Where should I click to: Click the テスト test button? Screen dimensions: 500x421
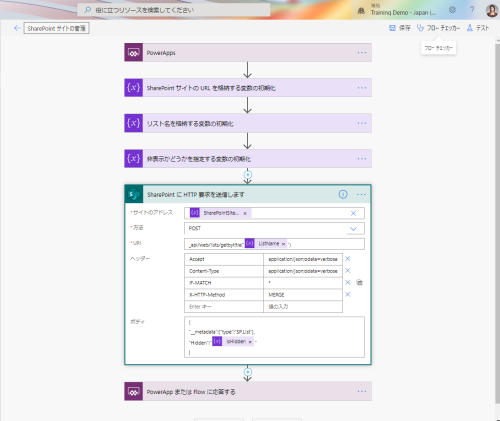pos(478,28)
